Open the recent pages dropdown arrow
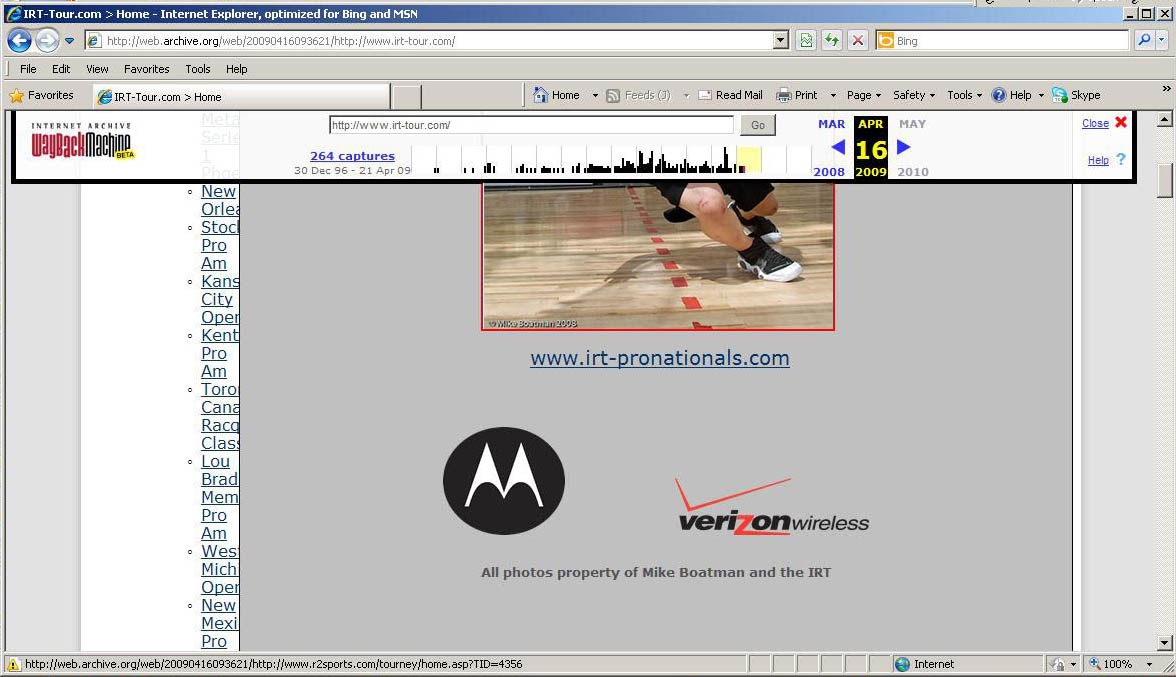Image resolution: width=1176 pixels, height=677 pixels. click(69, 40)
